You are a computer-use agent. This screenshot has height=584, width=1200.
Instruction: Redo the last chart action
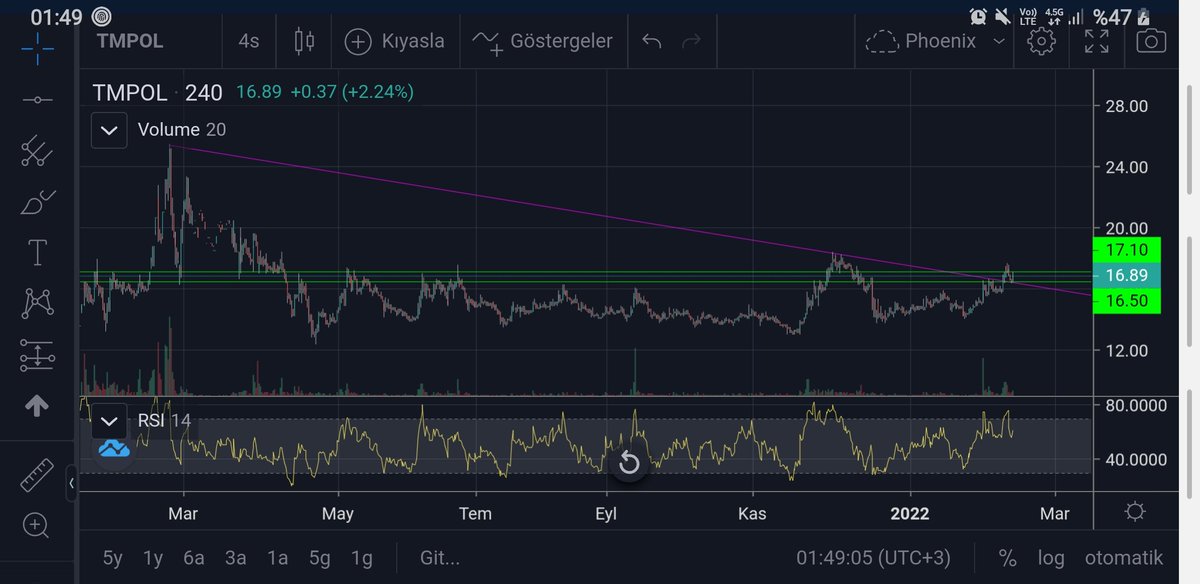[691, 41]
